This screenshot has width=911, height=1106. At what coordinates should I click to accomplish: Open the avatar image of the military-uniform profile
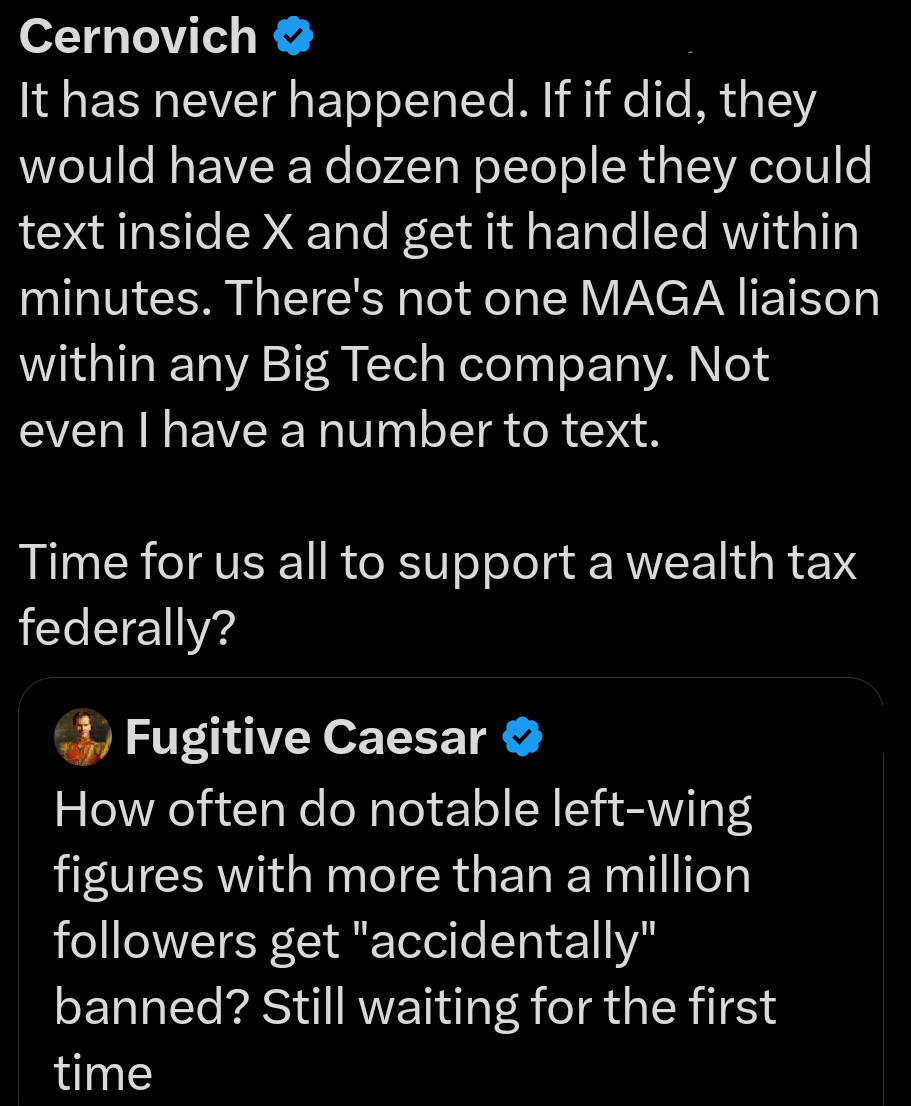click(x=83, y=737)
